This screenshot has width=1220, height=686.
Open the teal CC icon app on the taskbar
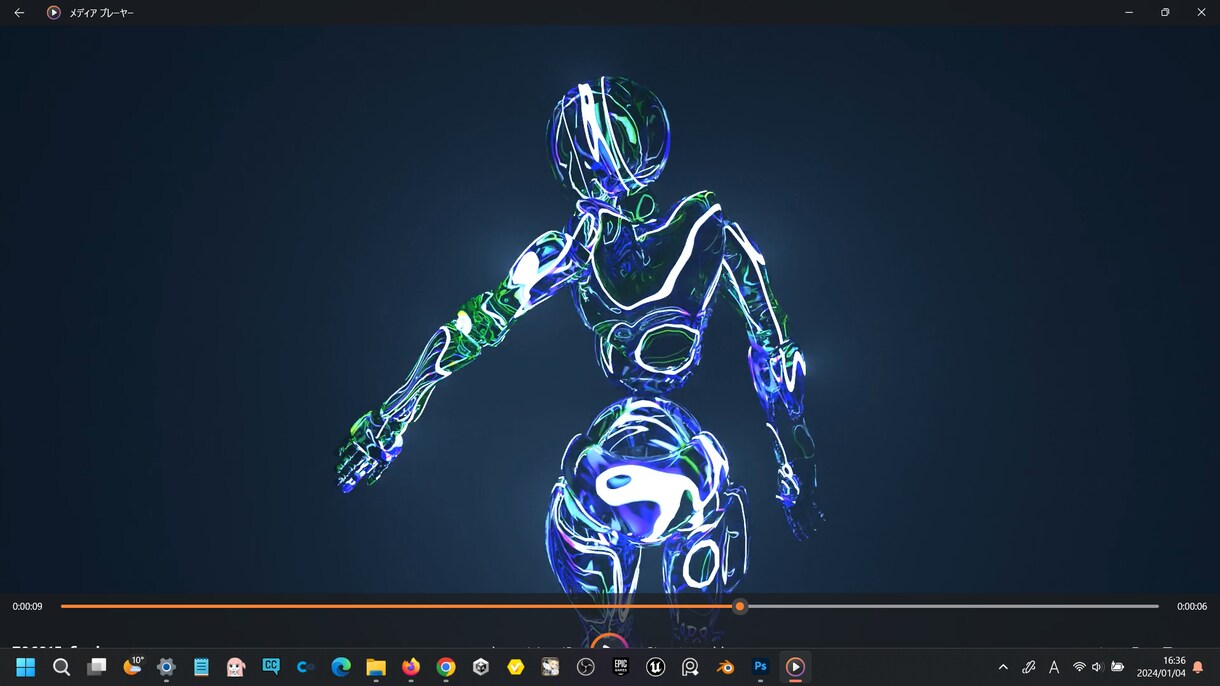[271, 666]
